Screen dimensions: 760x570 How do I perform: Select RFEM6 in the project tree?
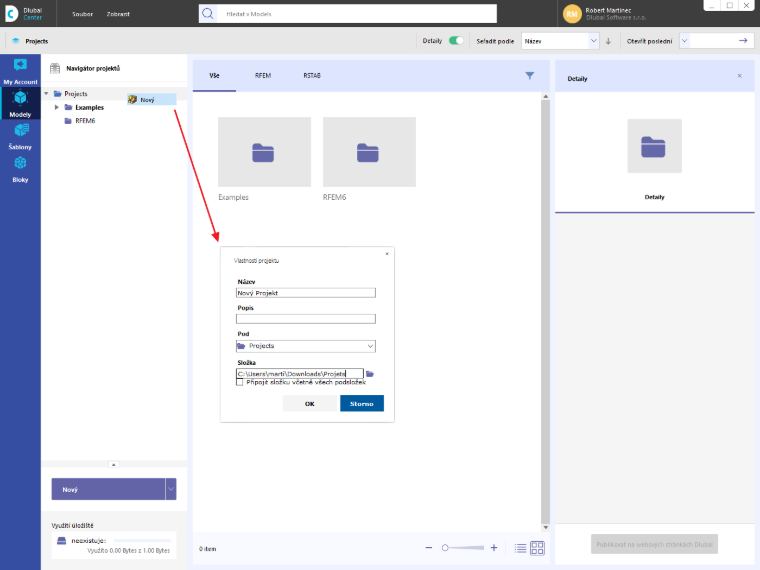[85, 121]
